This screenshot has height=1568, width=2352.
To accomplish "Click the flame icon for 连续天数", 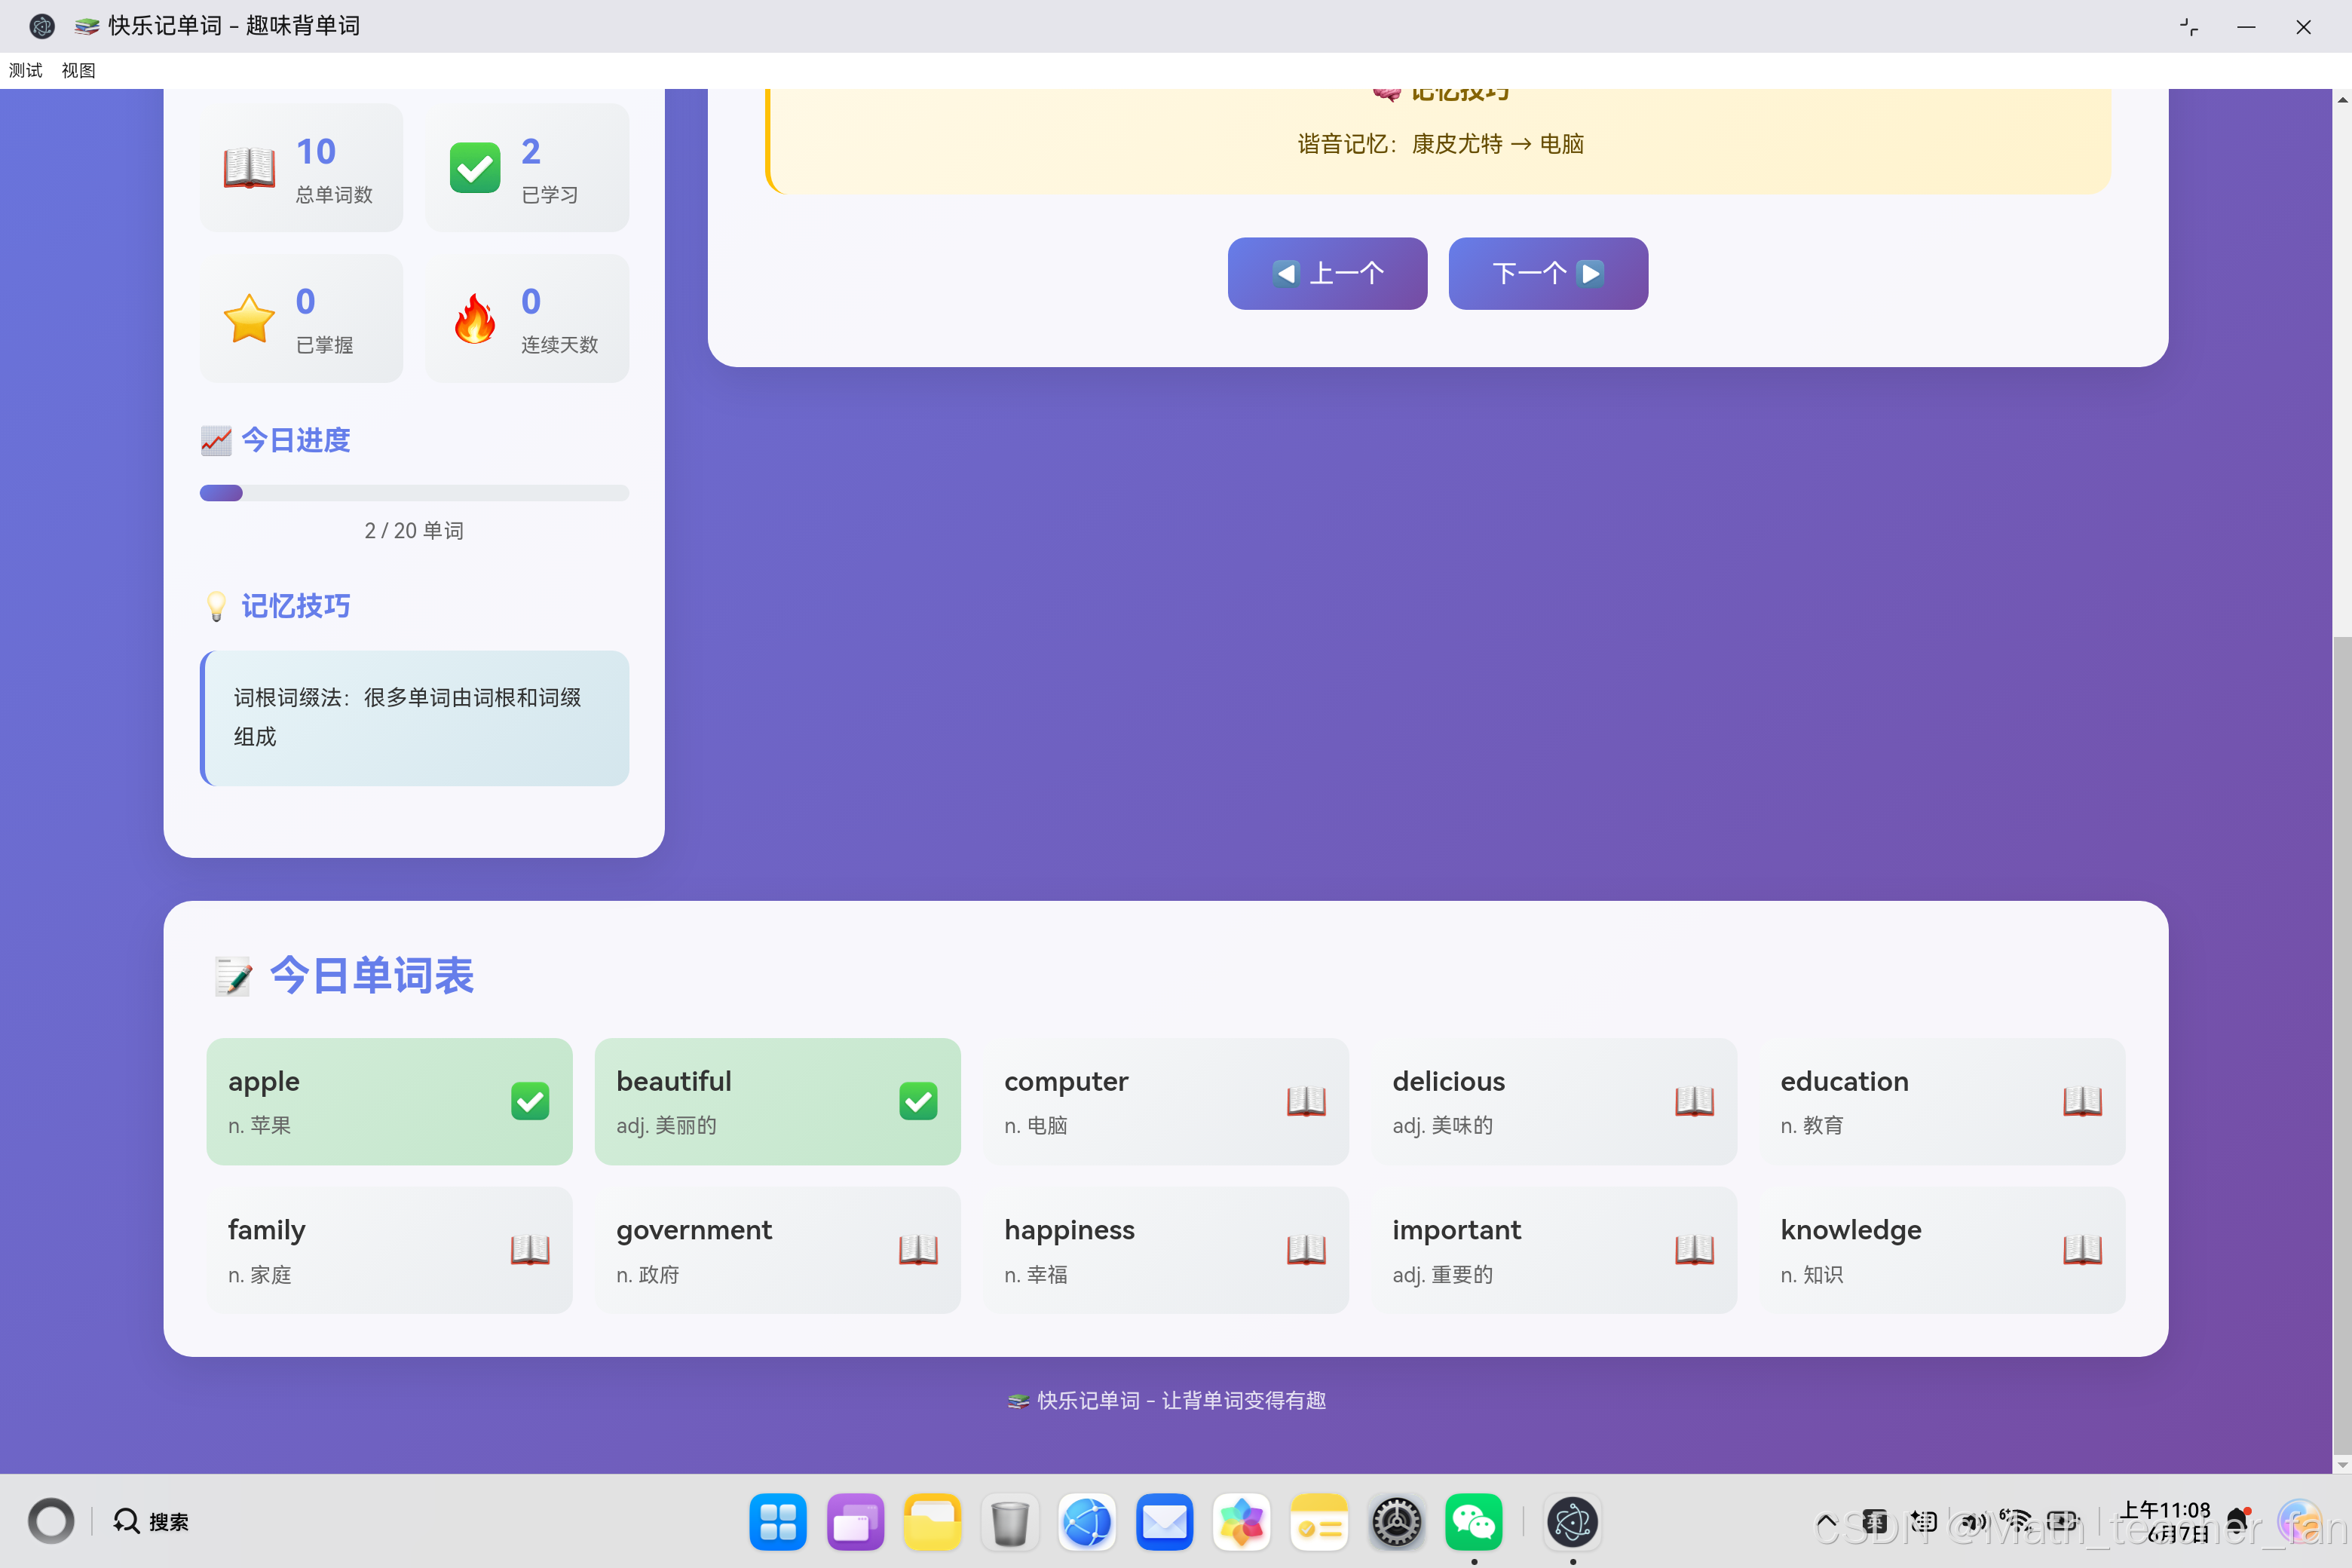I will [x=475, y=318].
